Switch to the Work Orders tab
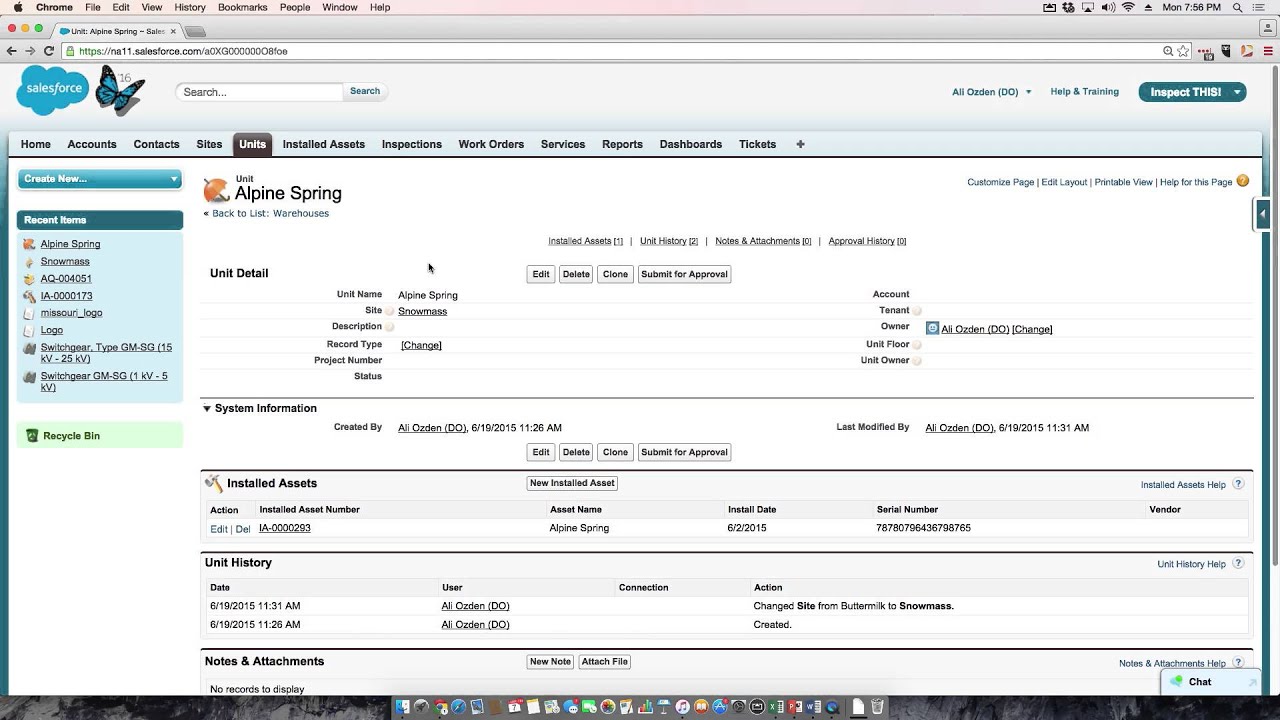This screenshot has width=1280, height=720. pos(491,144)
